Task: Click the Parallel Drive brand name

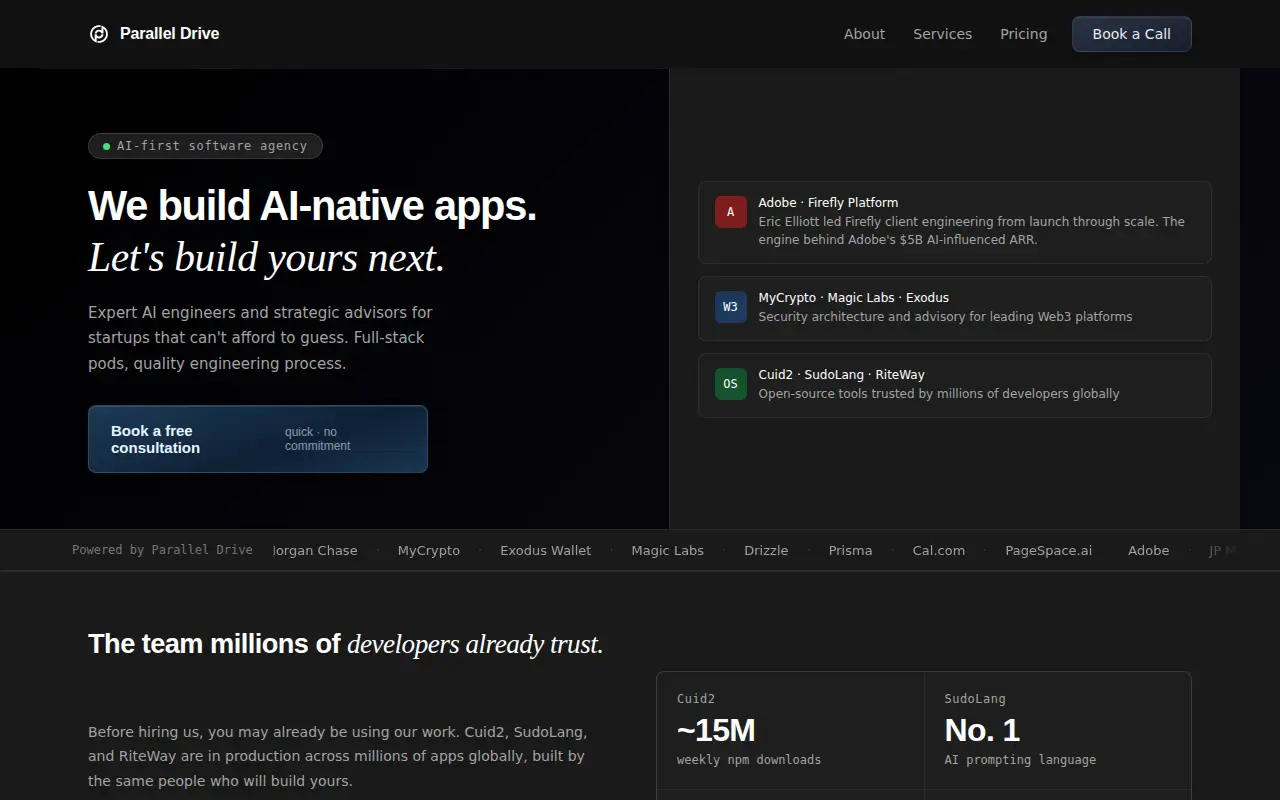Action: point(169,34)
